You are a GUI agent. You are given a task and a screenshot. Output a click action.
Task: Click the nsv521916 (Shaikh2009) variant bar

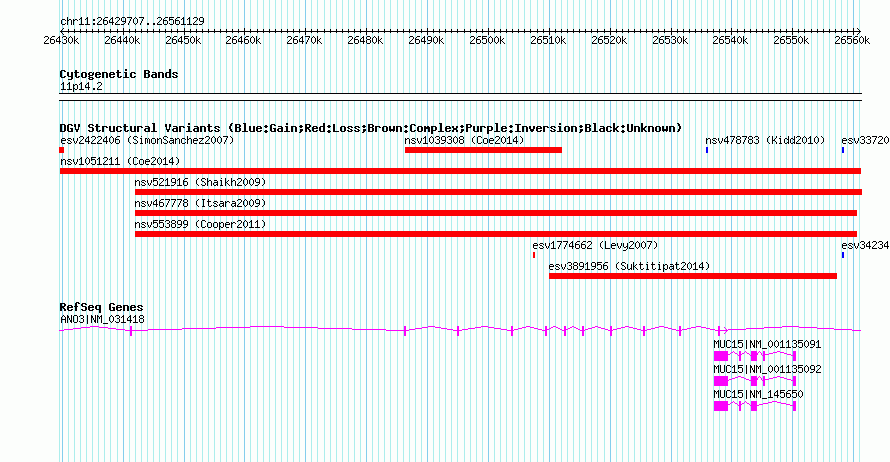[x=498, y=192]
